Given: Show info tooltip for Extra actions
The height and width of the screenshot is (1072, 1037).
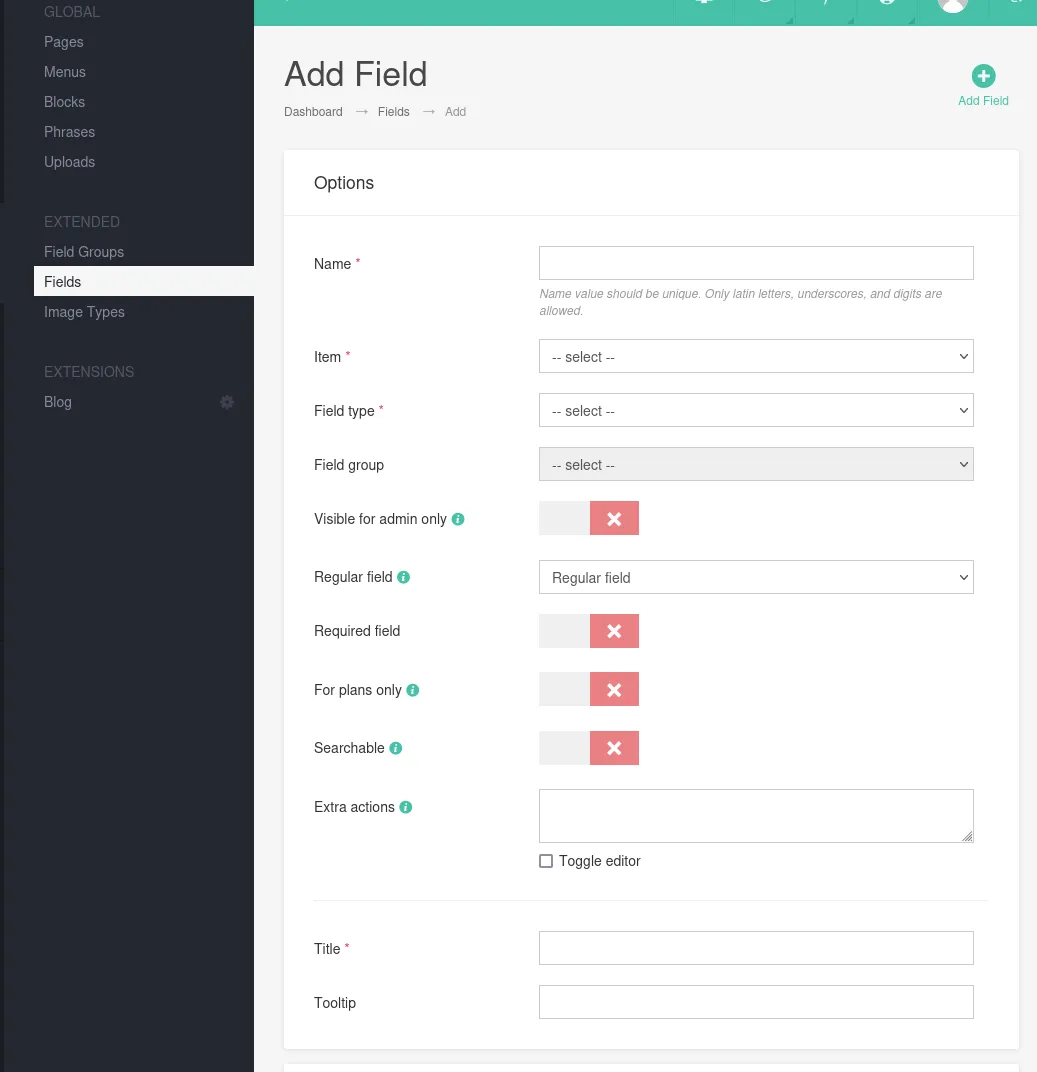Looking at the screenshot, I should click(x=406, y=807).
